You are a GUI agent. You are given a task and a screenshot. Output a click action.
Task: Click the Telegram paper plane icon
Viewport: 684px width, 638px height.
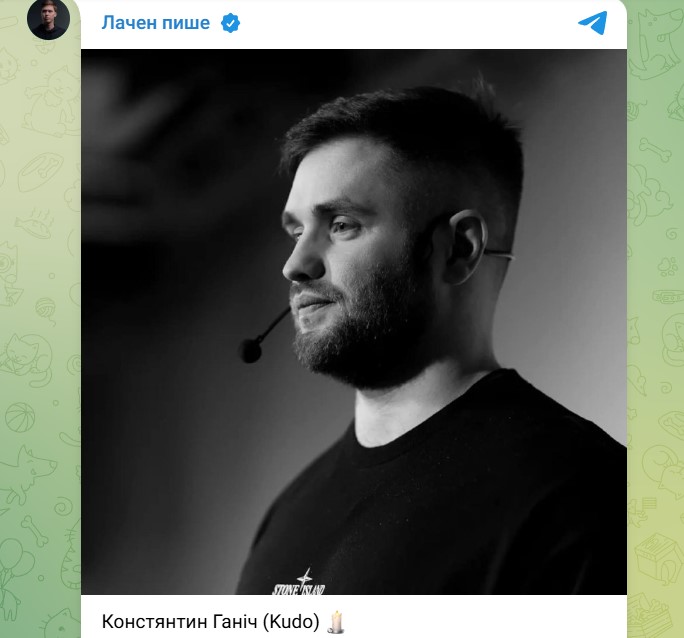pyautogui.click(x=592, y=23)
